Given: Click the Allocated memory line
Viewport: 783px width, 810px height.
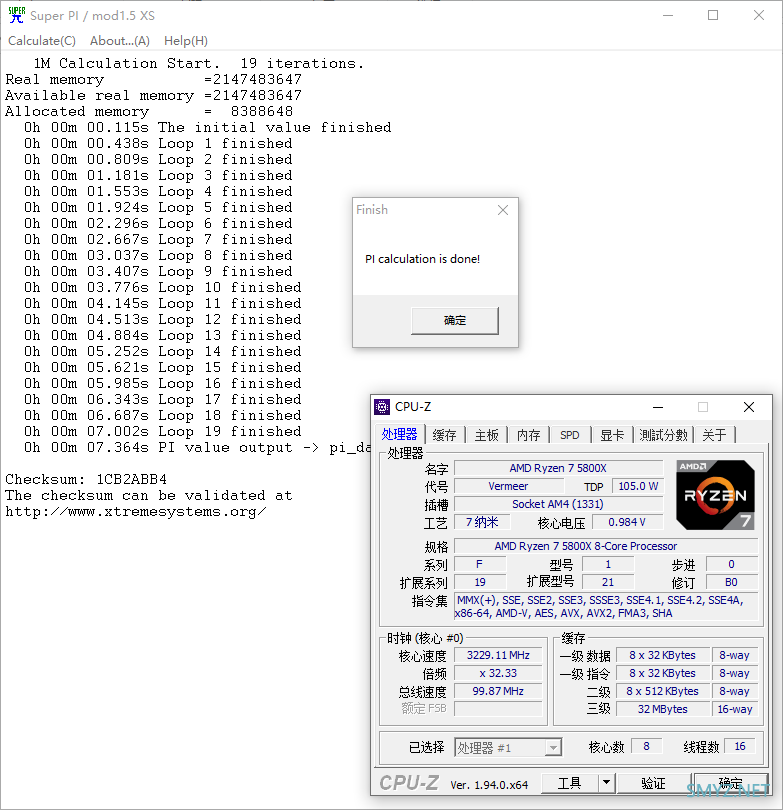Looking at the screenshot, I should click(149, 112).
